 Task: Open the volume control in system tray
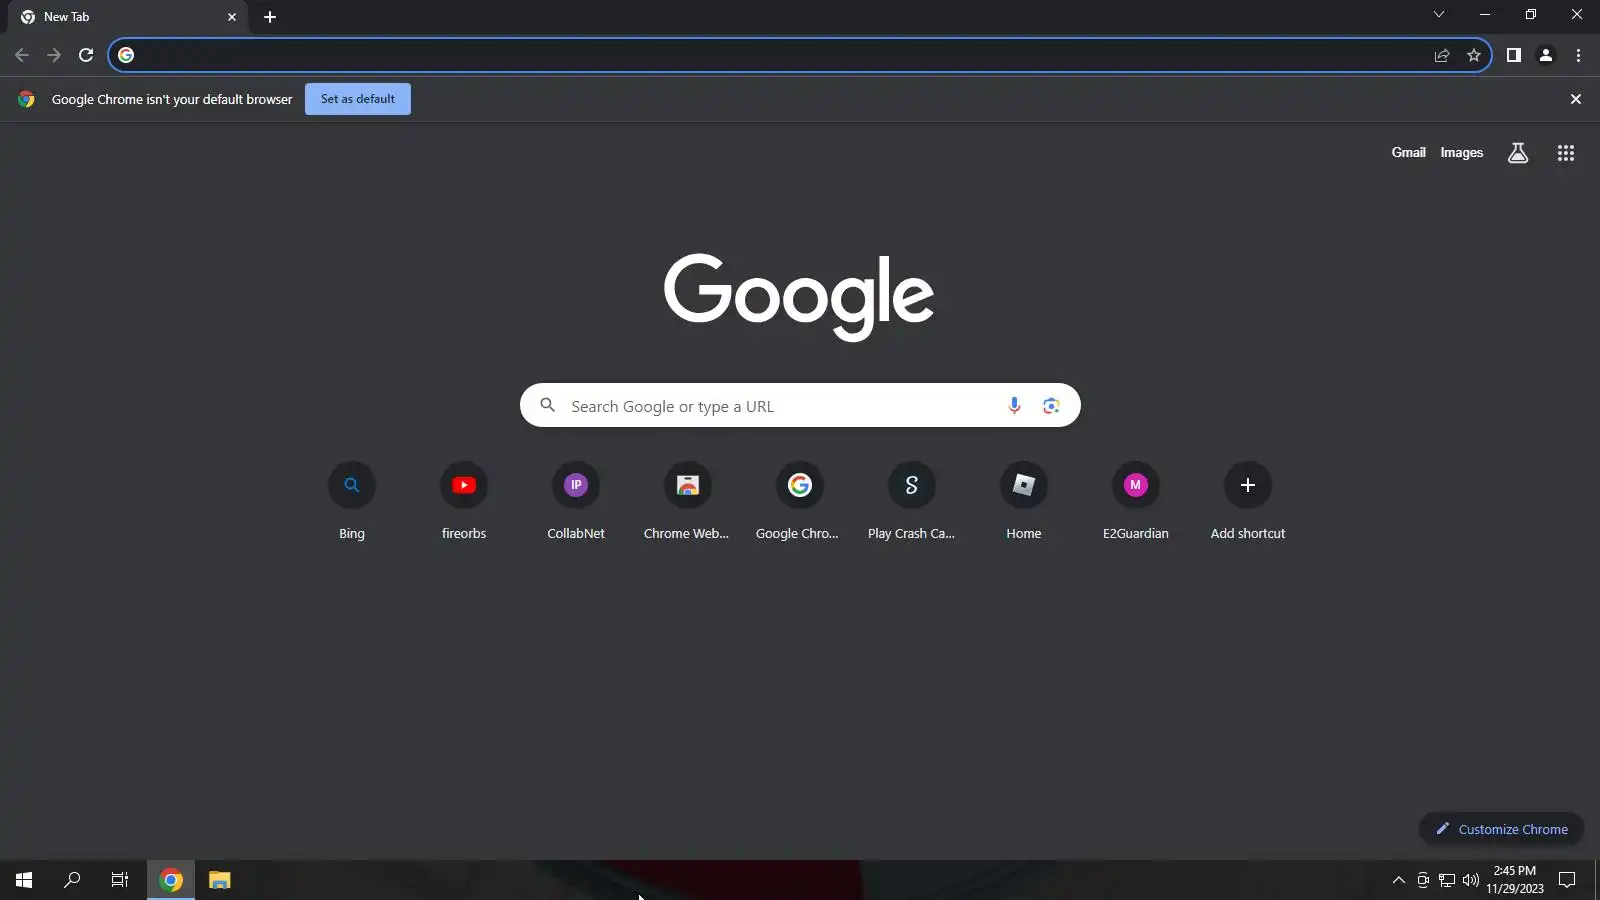(1471, 880)
